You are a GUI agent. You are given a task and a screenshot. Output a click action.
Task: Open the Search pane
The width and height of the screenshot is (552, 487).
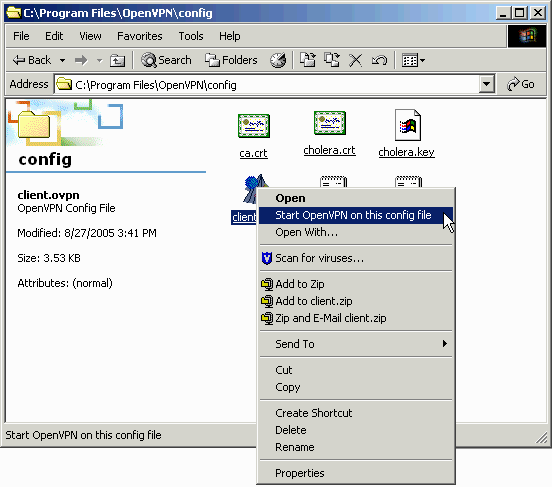pos(166,60)
